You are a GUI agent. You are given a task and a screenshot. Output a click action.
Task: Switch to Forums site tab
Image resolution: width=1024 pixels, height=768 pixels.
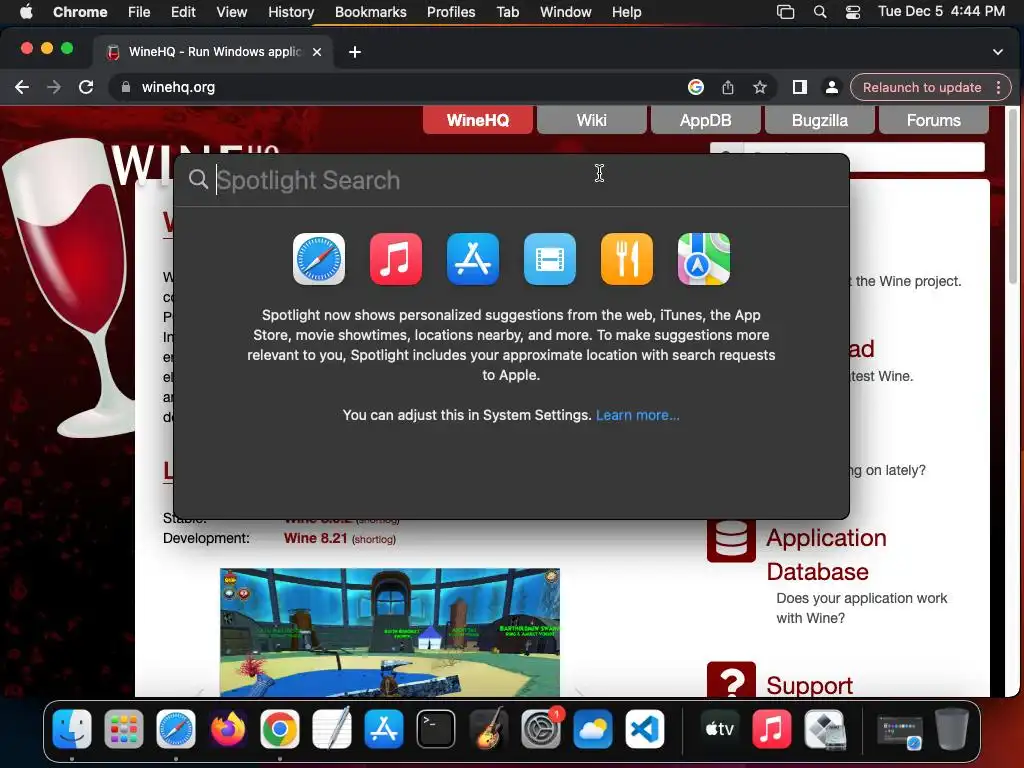(933, 120)
